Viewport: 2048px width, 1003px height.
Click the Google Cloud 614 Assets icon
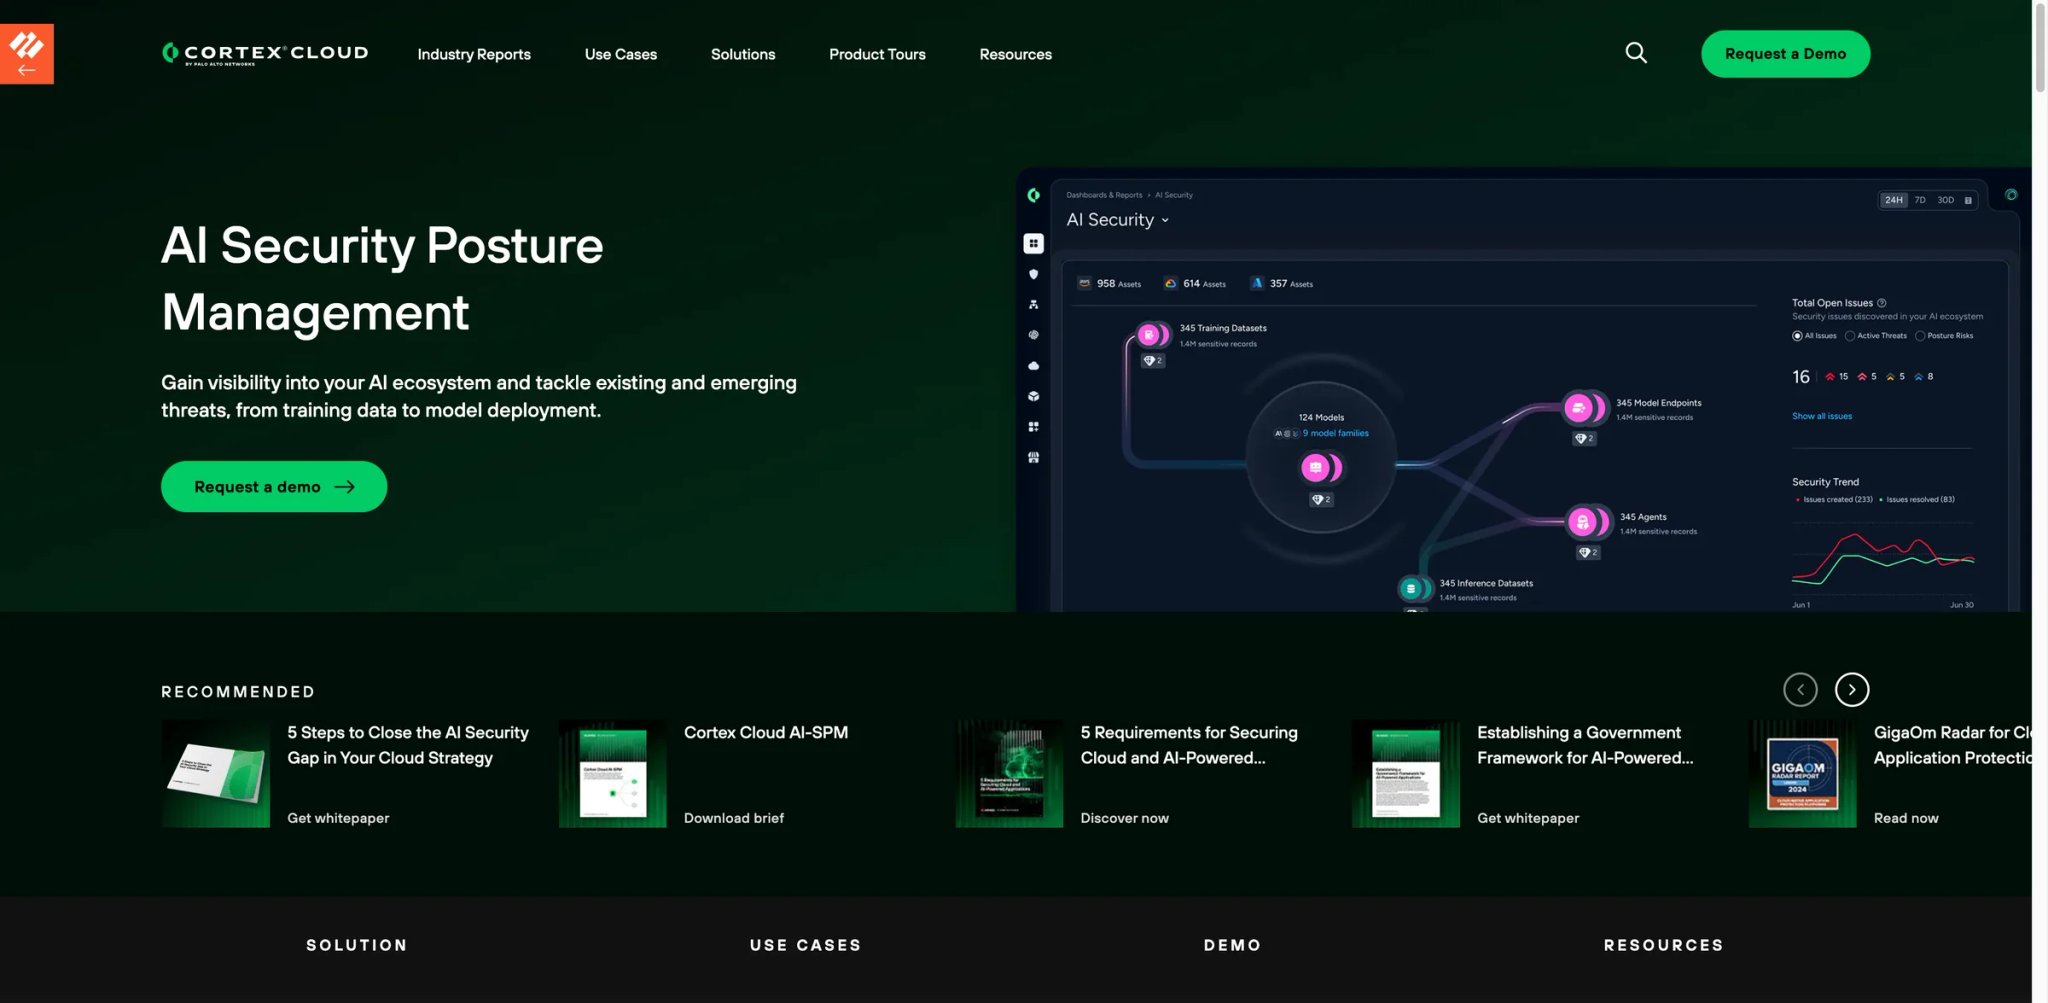pos(1170,283)
